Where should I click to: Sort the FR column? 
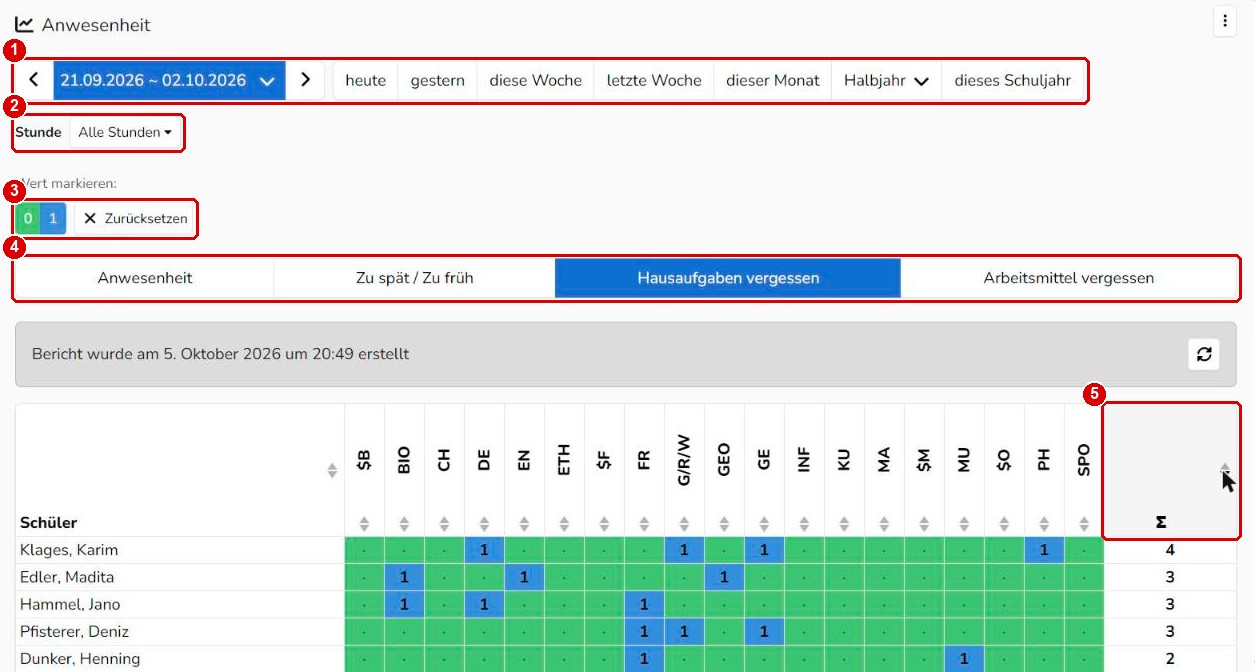644,523
